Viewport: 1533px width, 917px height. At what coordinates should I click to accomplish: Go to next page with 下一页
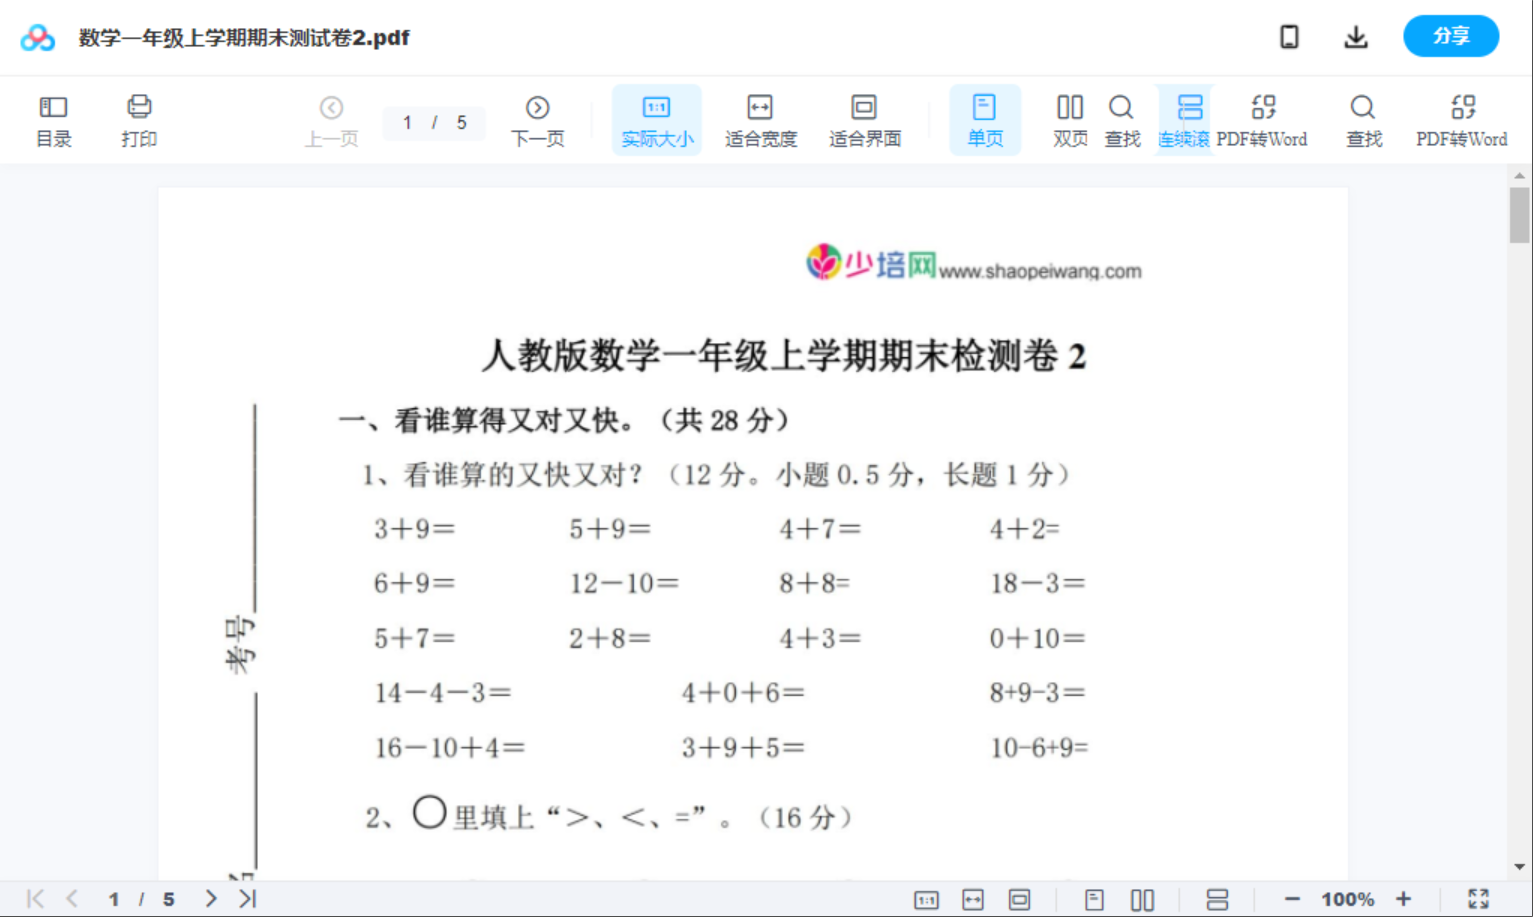(537, 119)
